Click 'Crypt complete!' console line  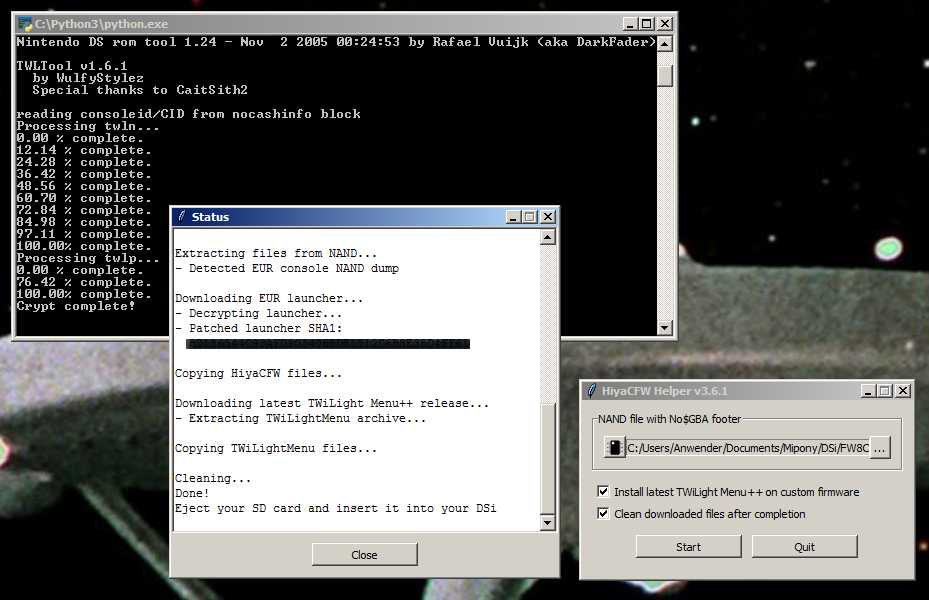76,306
